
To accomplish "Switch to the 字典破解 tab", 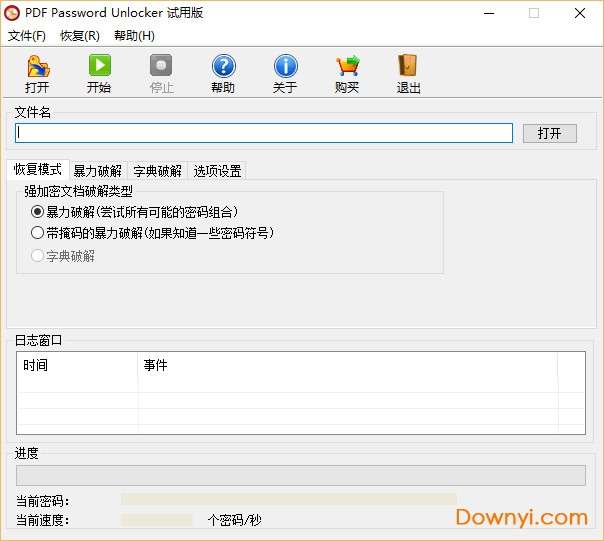I will [x=158, y=171].
